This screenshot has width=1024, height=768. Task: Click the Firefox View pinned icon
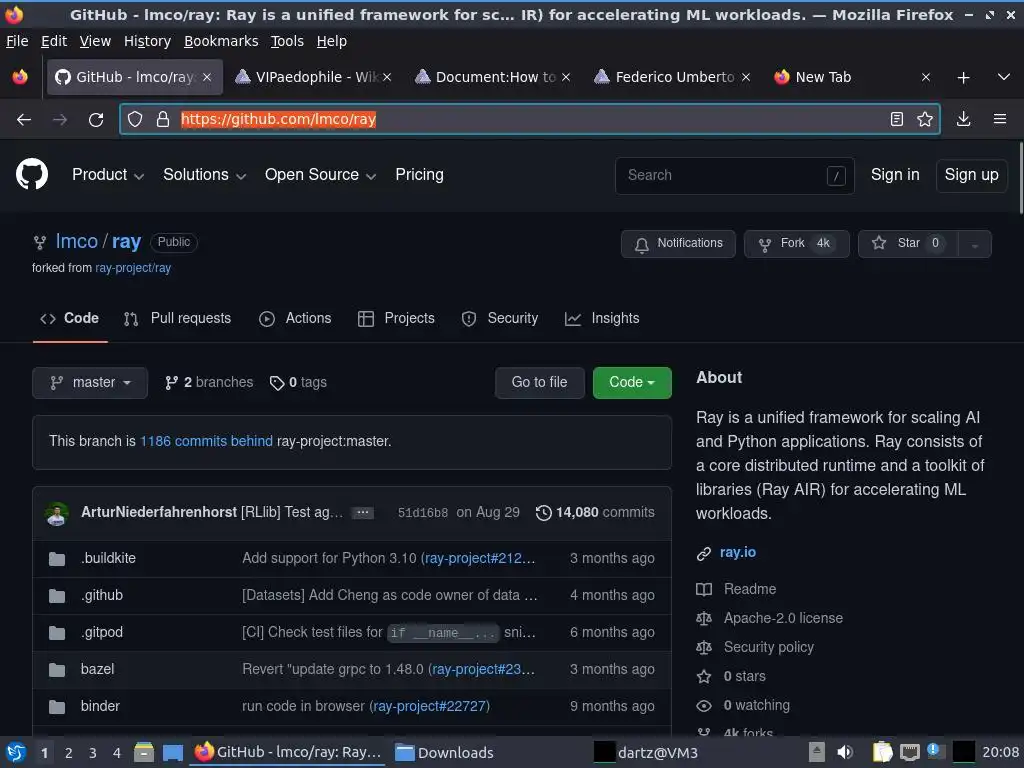pyautogui.click(x=20, y=77)
